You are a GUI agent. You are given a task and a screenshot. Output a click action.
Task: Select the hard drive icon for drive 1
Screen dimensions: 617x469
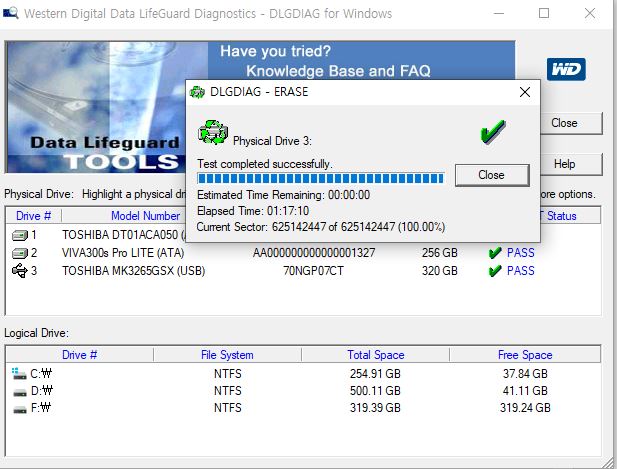point(19,235)
